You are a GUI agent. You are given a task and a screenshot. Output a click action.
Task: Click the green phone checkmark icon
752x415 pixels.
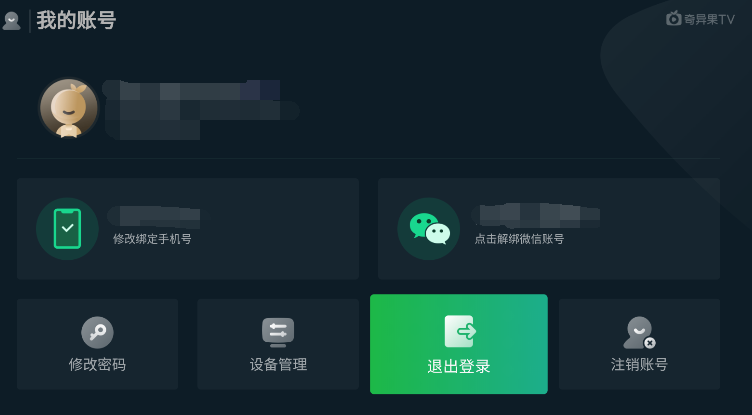pos(67,229)
